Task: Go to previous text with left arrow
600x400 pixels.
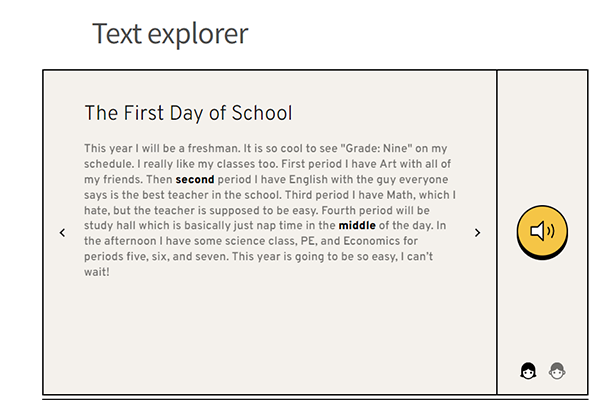Action: 63,232
